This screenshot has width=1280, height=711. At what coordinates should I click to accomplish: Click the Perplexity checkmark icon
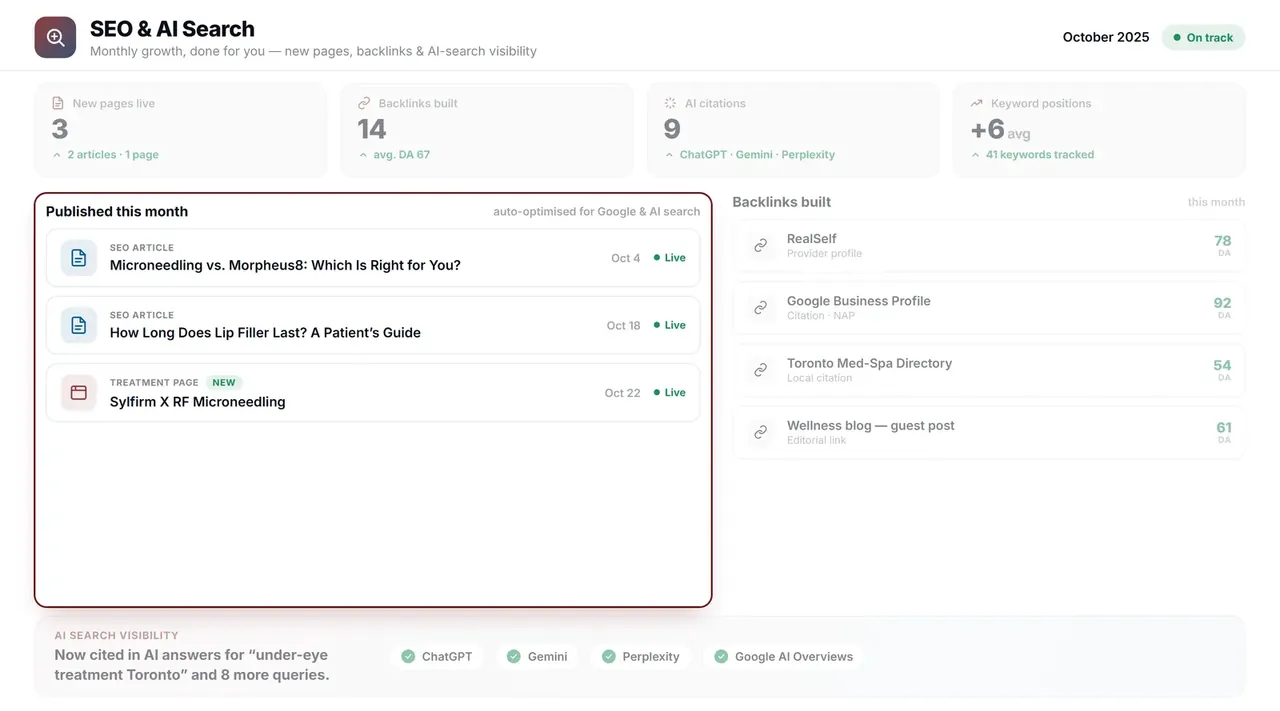608,657
